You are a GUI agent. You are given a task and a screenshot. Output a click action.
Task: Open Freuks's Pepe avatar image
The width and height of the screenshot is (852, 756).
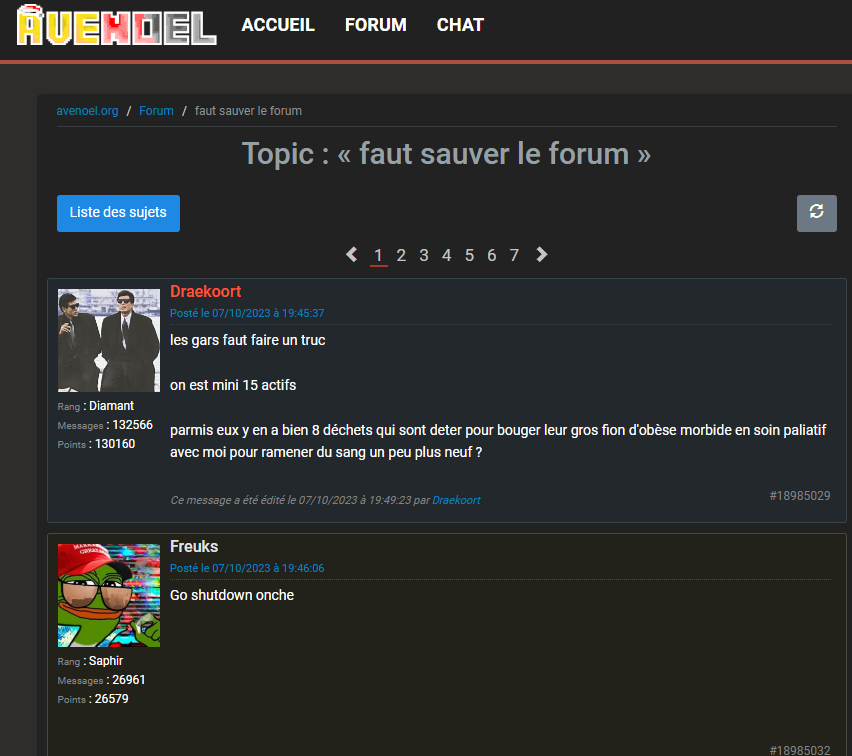(109, 595)
